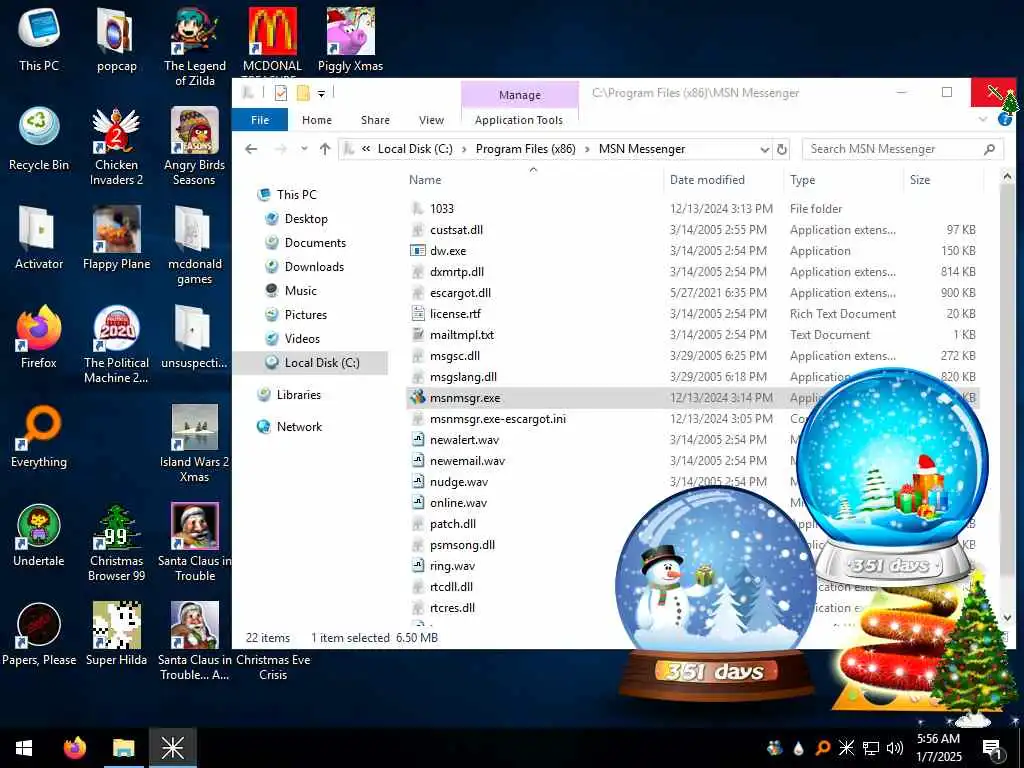
Task: Open the Everything search desktop shortcut
Action: click(x=39, y=436)
